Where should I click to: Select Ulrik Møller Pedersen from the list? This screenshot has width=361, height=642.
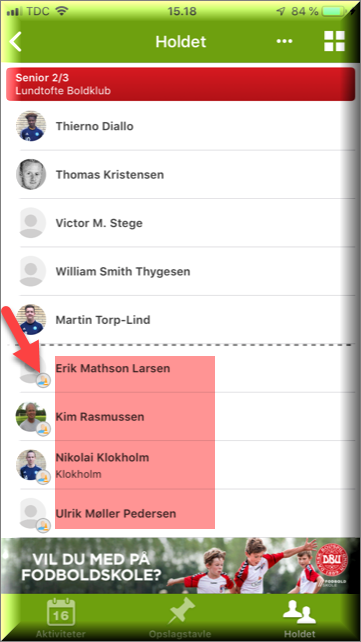click(x=180, y=513)
